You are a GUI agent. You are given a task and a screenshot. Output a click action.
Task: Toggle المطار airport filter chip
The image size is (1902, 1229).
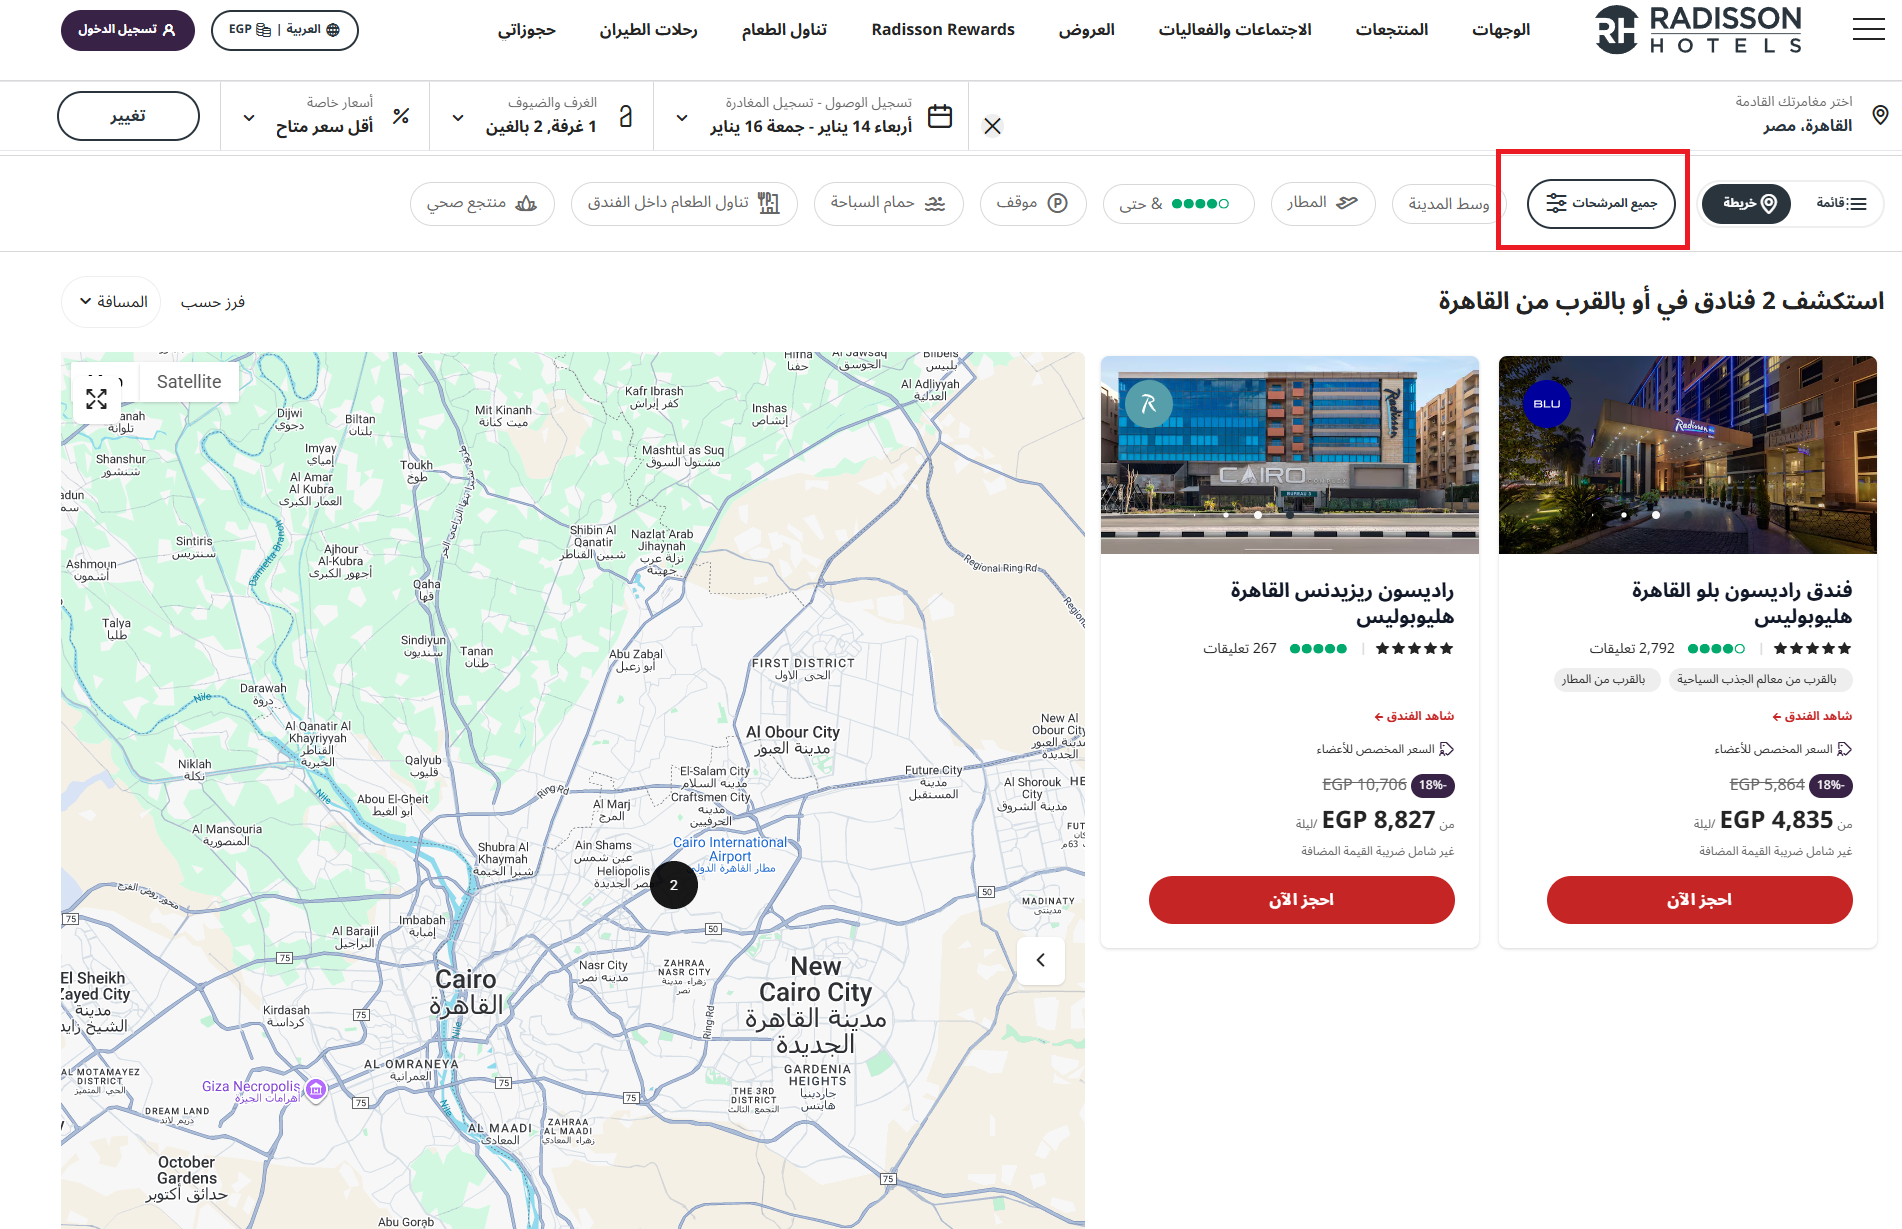pyautogui.click(x=1323, y=203)
